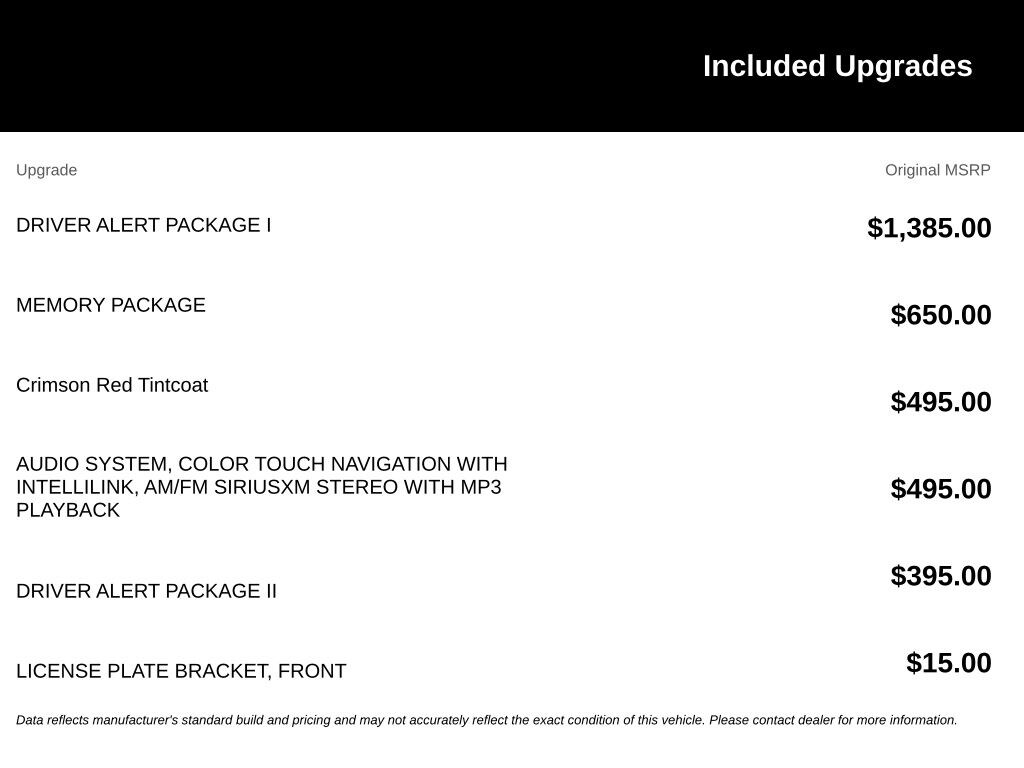Click the $495.00 price beside the audio system
Screen dimensions: 1024x768
pyautogui.click(x=940, y=488)
